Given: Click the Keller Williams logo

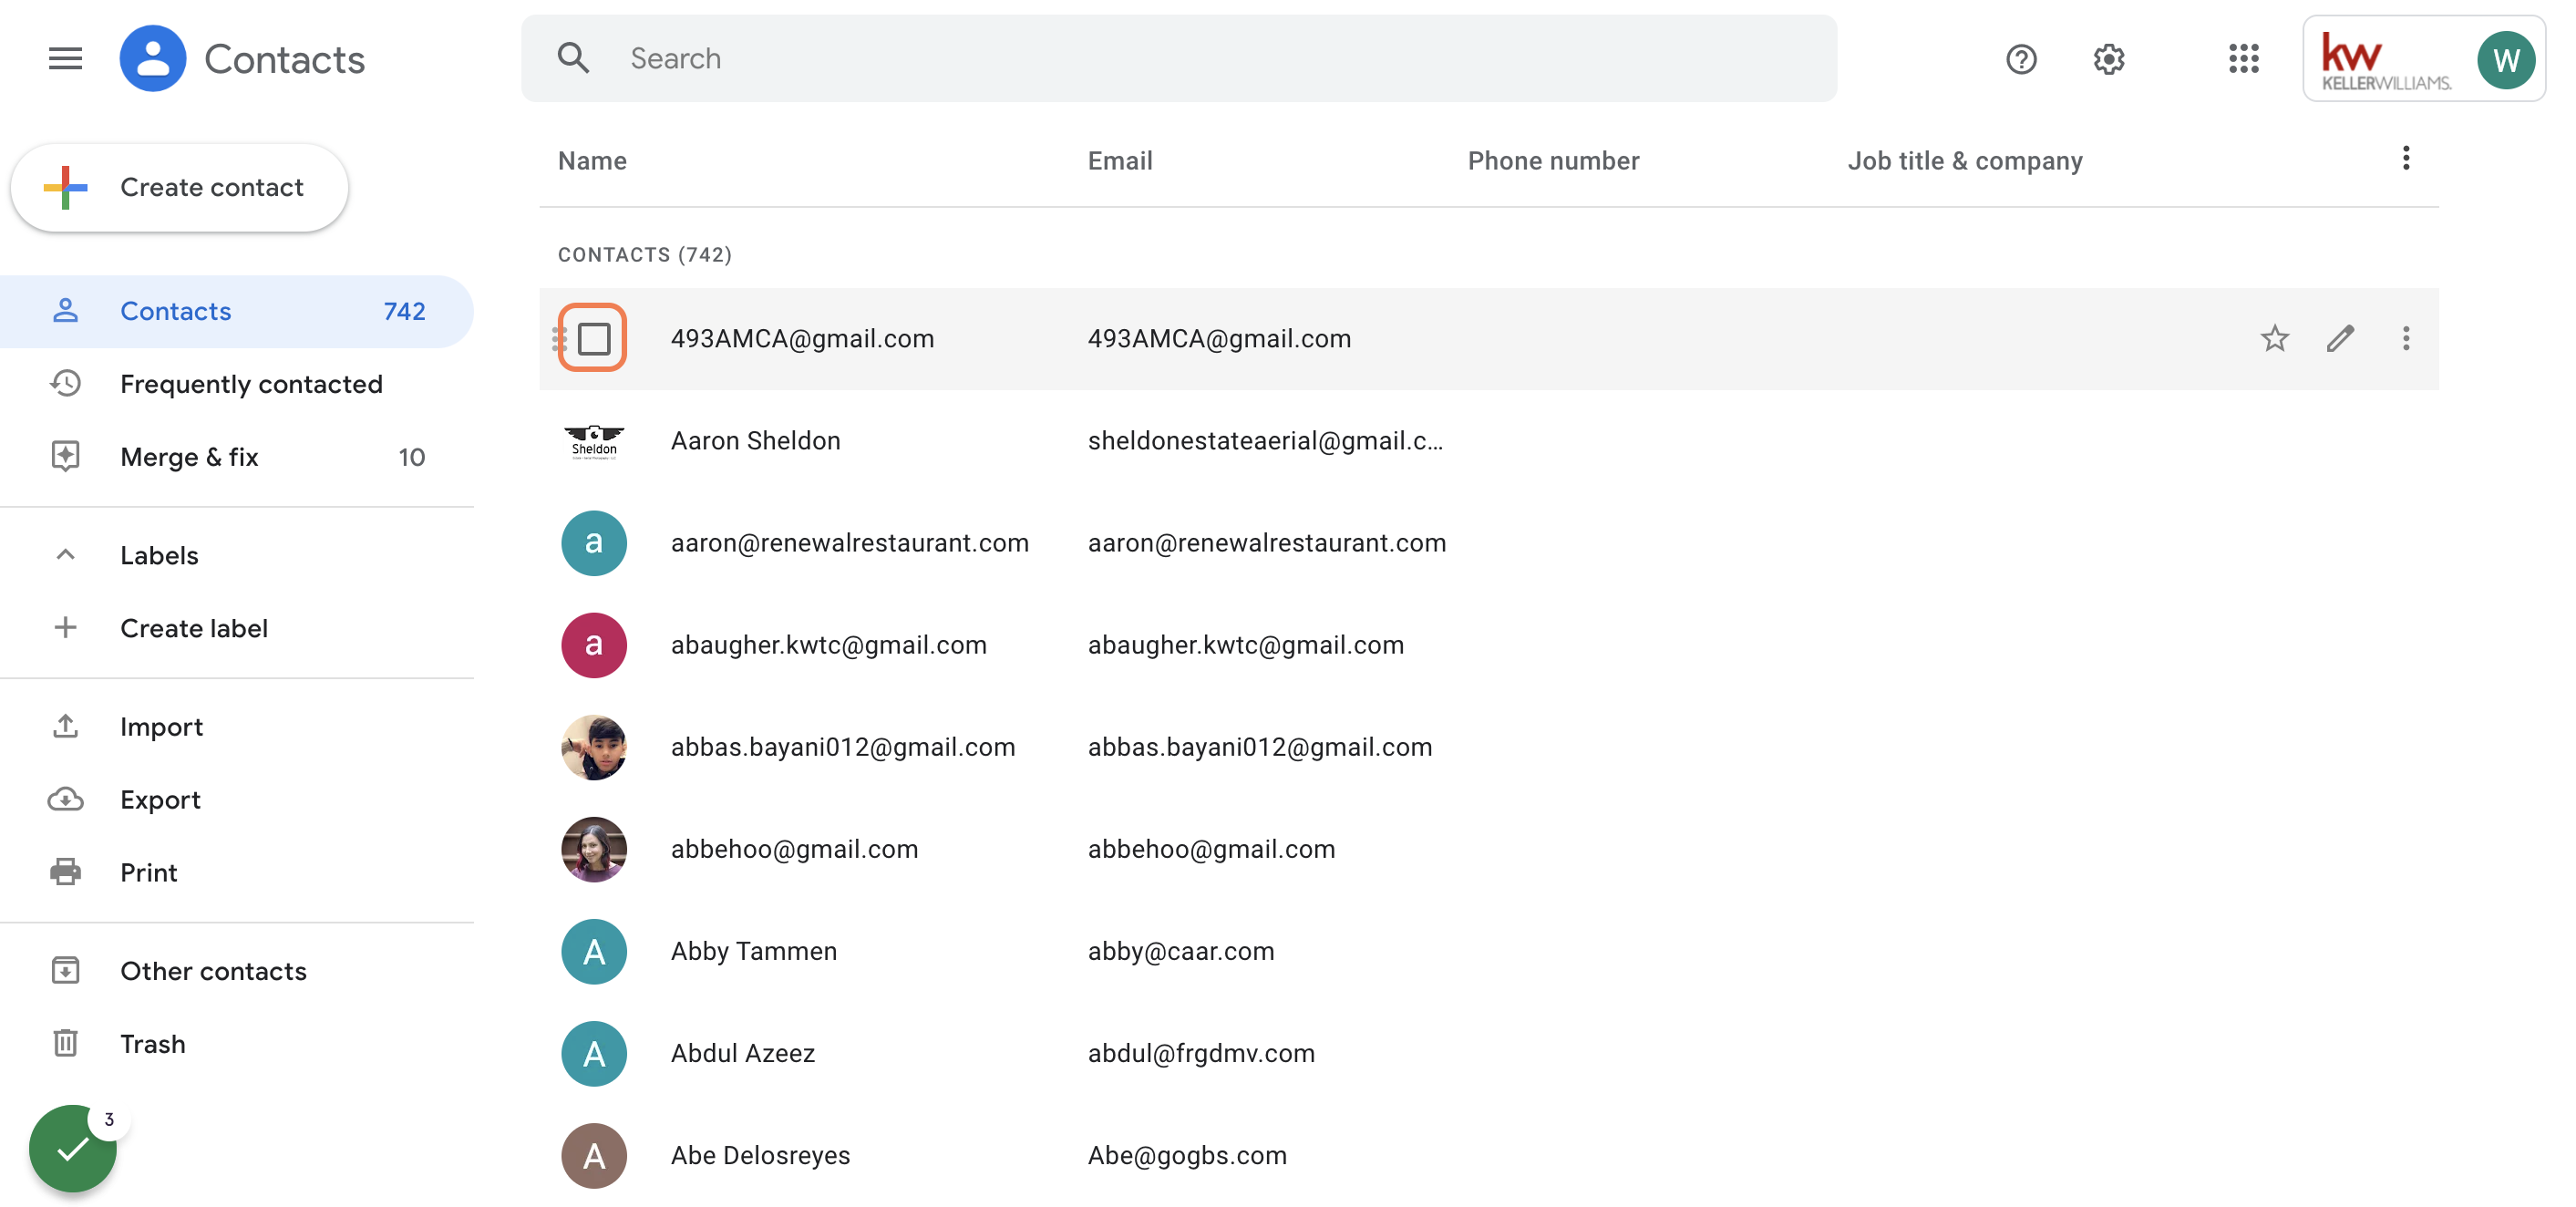Looking at the screenshot, I should pyautogui.click(x=2385, y=61).
